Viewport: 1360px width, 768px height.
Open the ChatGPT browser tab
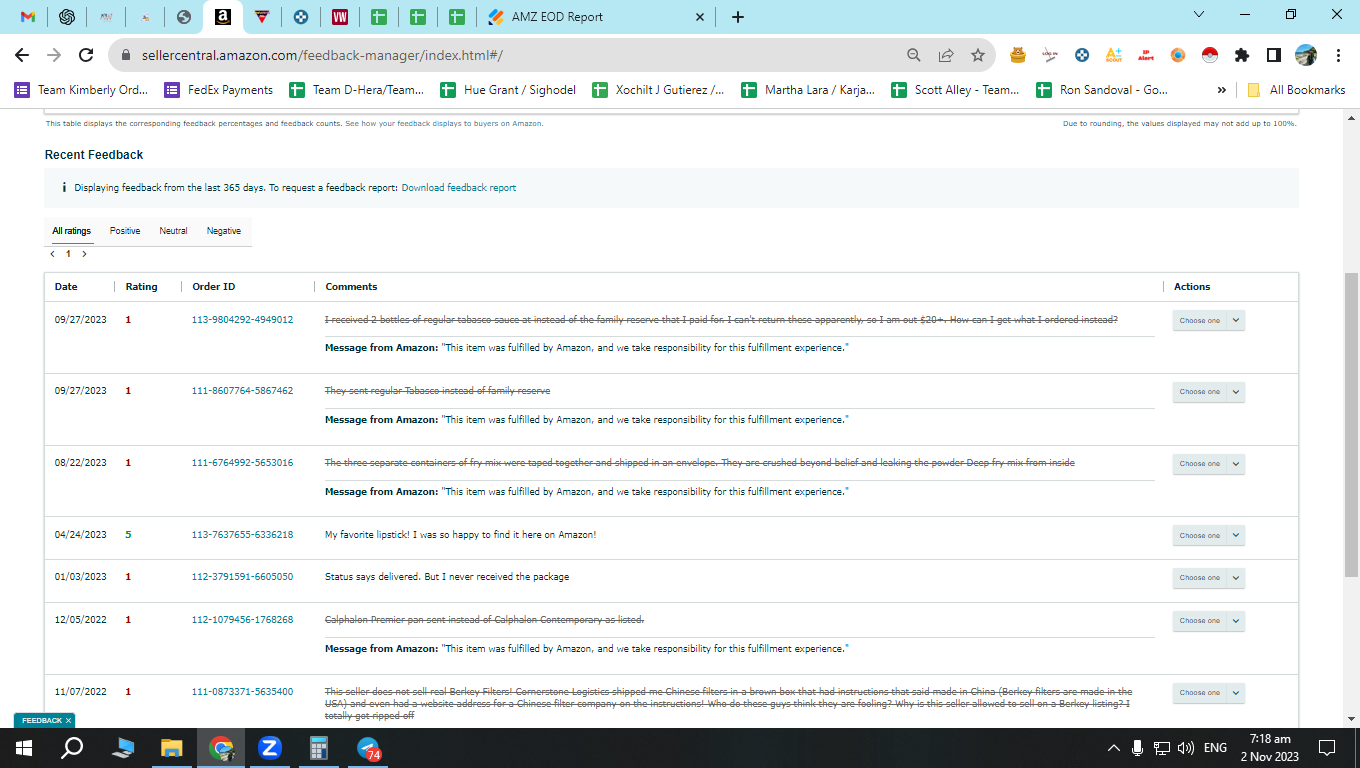pos(67,17)
